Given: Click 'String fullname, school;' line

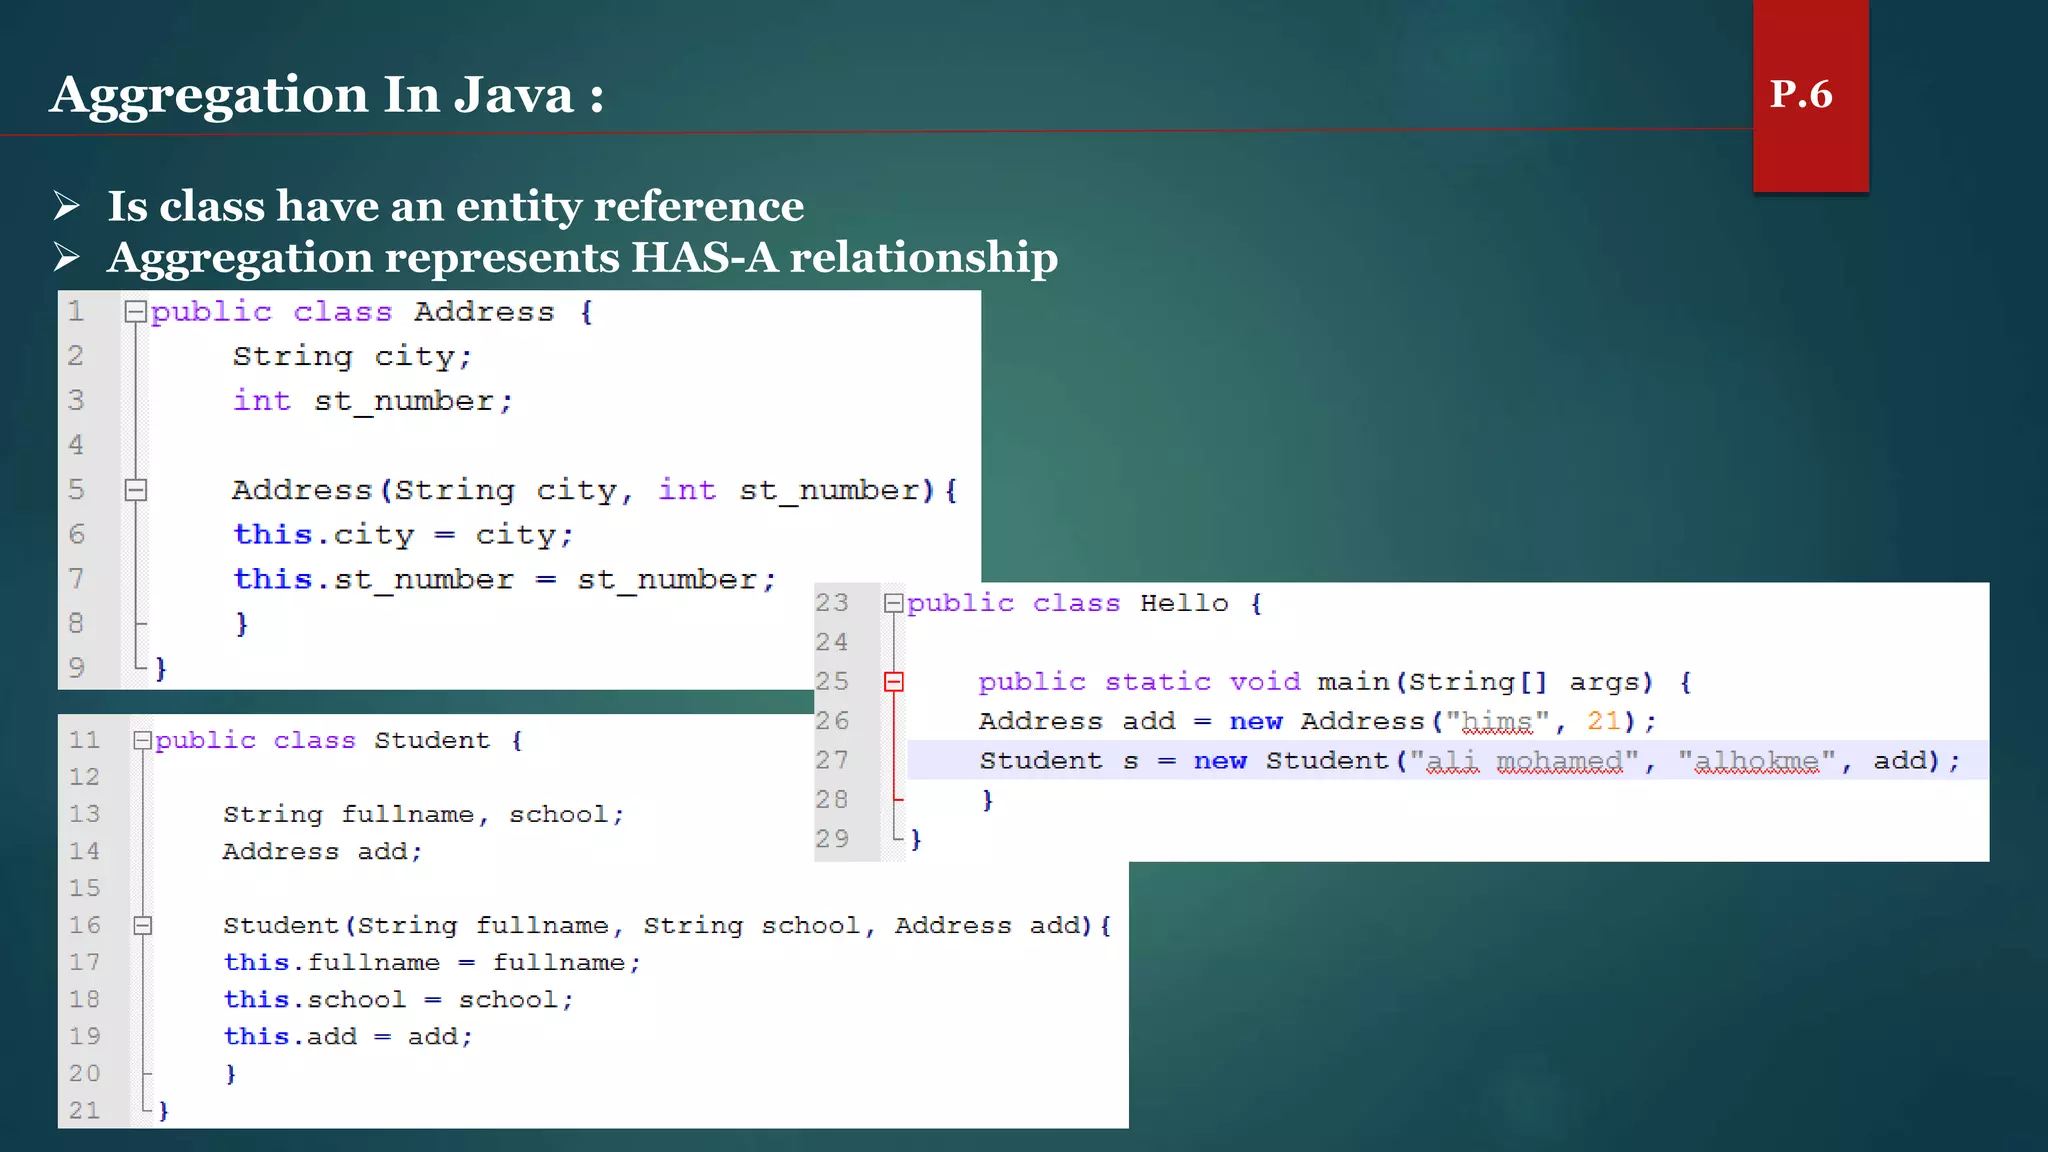Looking at the screenshot, I should coord(424,815).
